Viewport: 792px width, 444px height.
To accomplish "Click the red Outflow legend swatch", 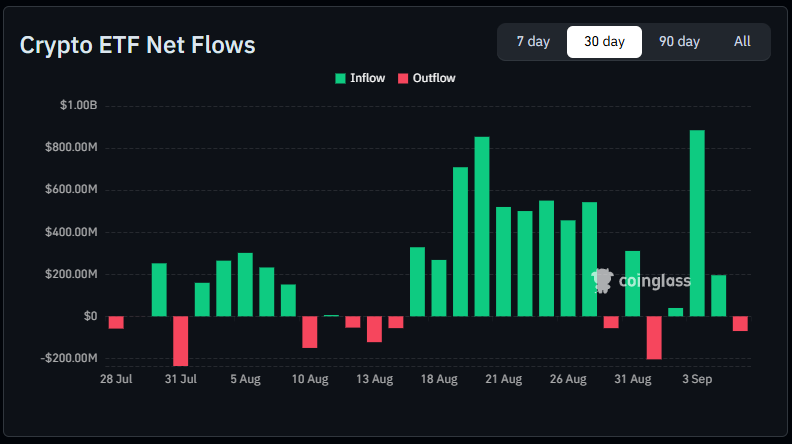I will point(403,78).
